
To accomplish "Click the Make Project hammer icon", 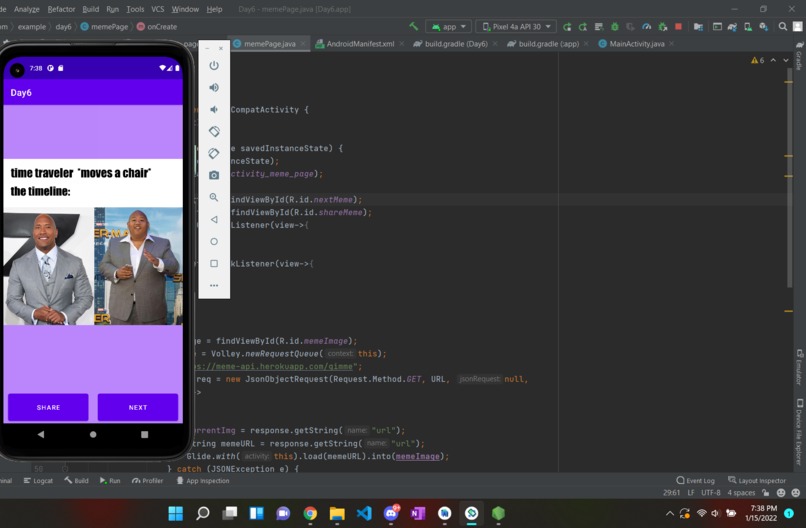I will 413,26.
